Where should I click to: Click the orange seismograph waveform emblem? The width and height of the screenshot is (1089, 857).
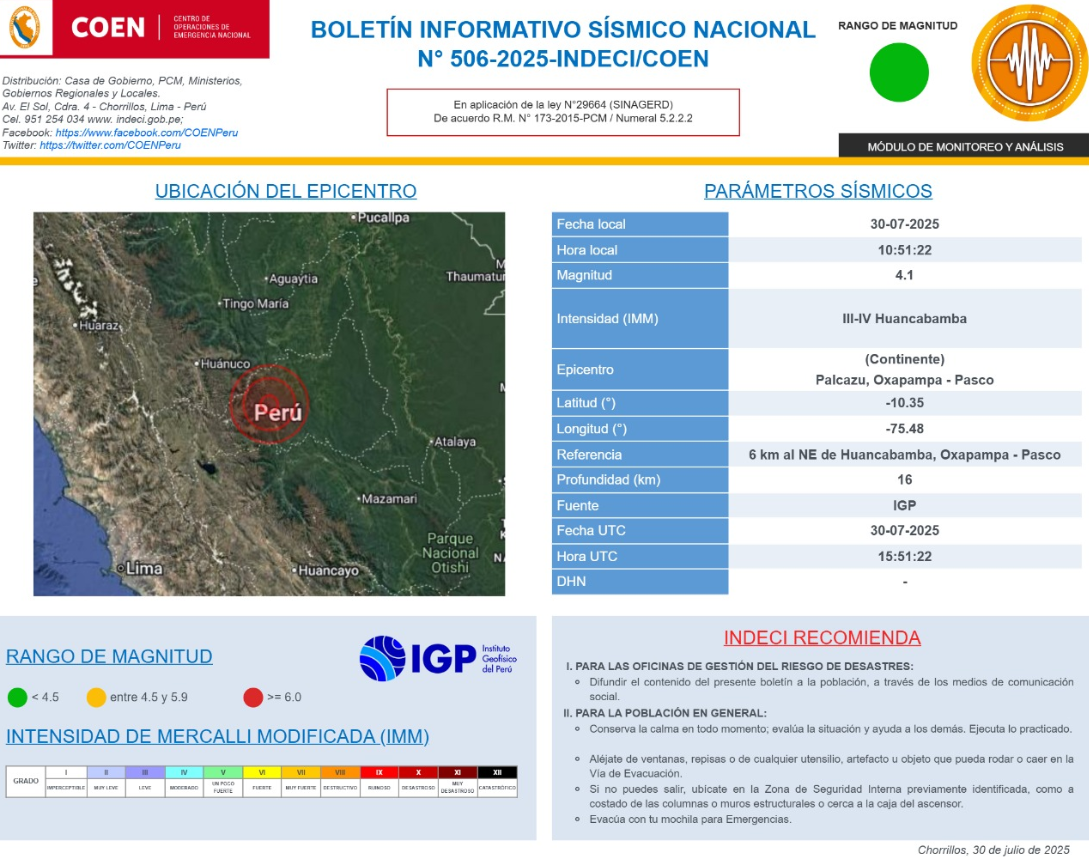tap(1029, 63)
